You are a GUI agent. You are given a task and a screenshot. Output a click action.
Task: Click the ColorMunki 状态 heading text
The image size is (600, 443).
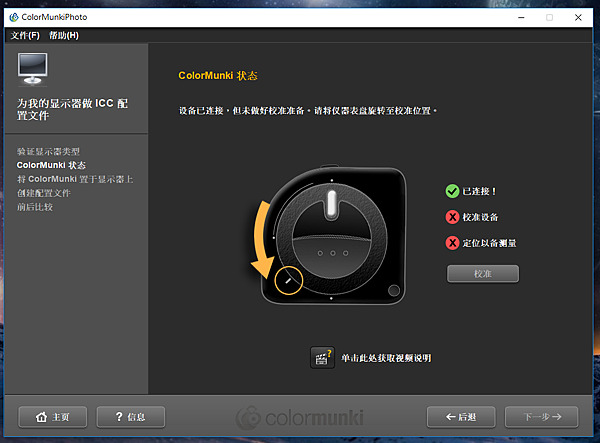click(218, 76)
